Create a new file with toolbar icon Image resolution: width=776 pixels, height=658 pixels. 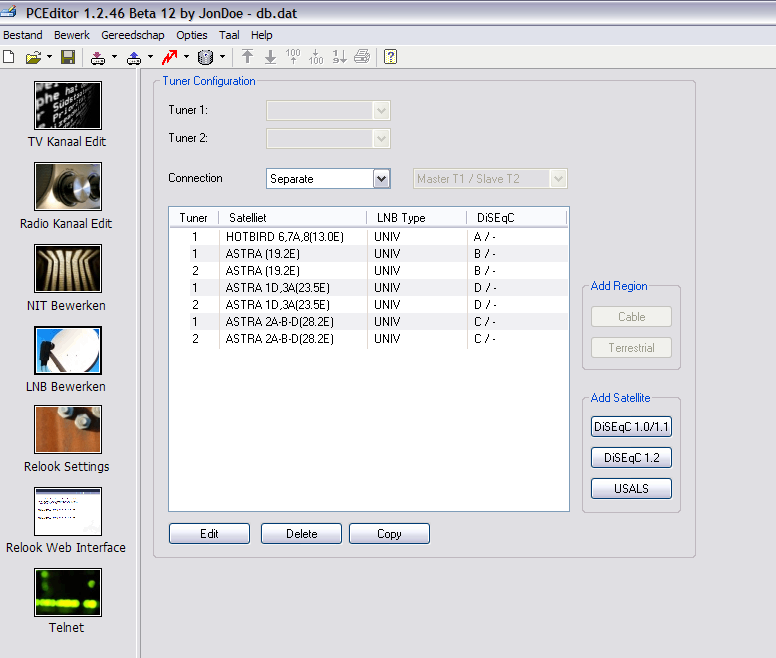pos(8,57)
